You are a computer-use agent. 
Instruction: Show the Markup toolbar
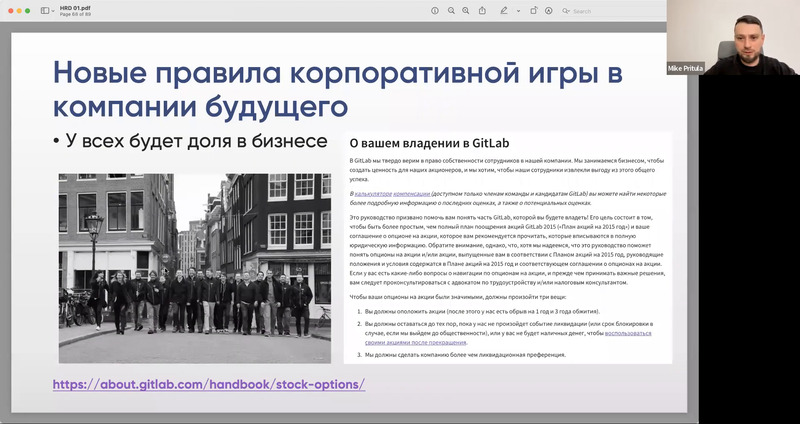point(551,10)
